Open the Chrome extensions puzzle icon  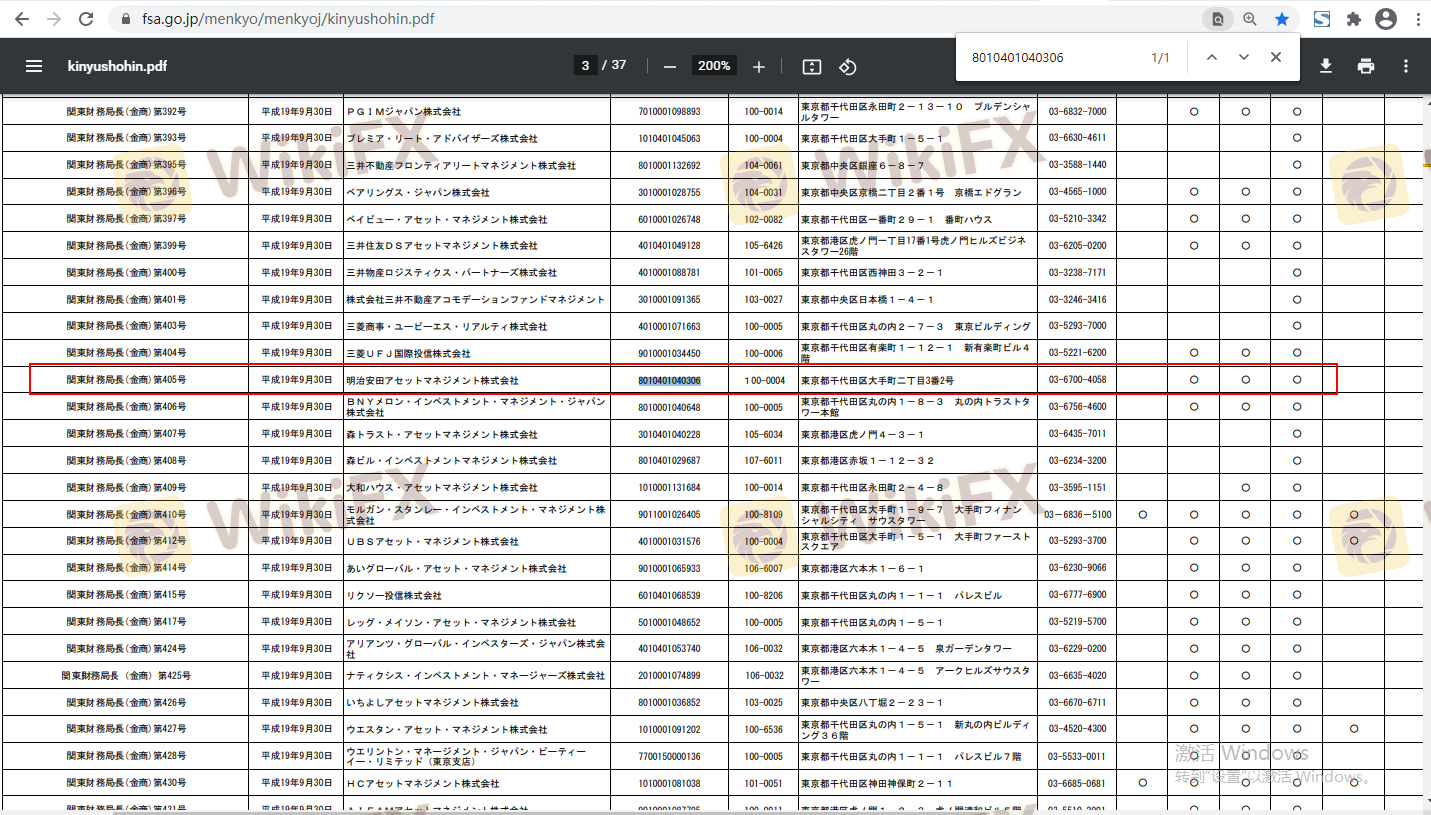pyautogui.click(x=1354, y=19)
